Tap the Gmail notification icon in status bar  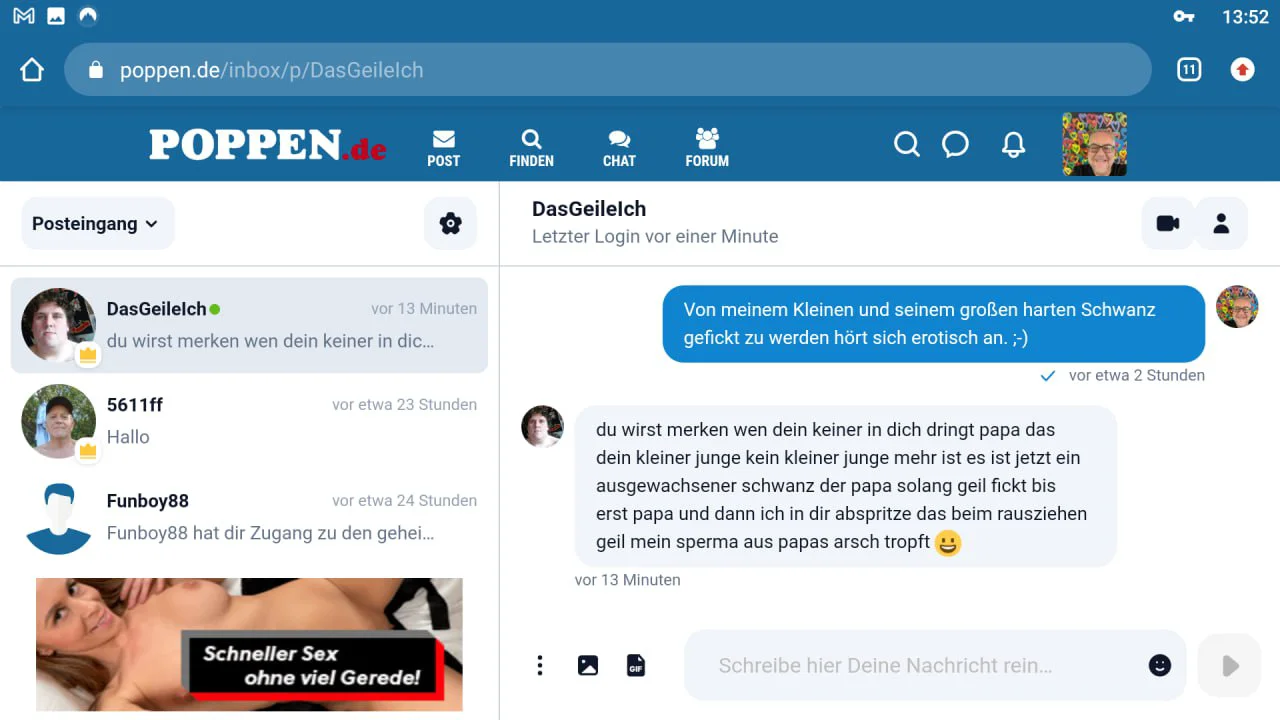[24, 16]
